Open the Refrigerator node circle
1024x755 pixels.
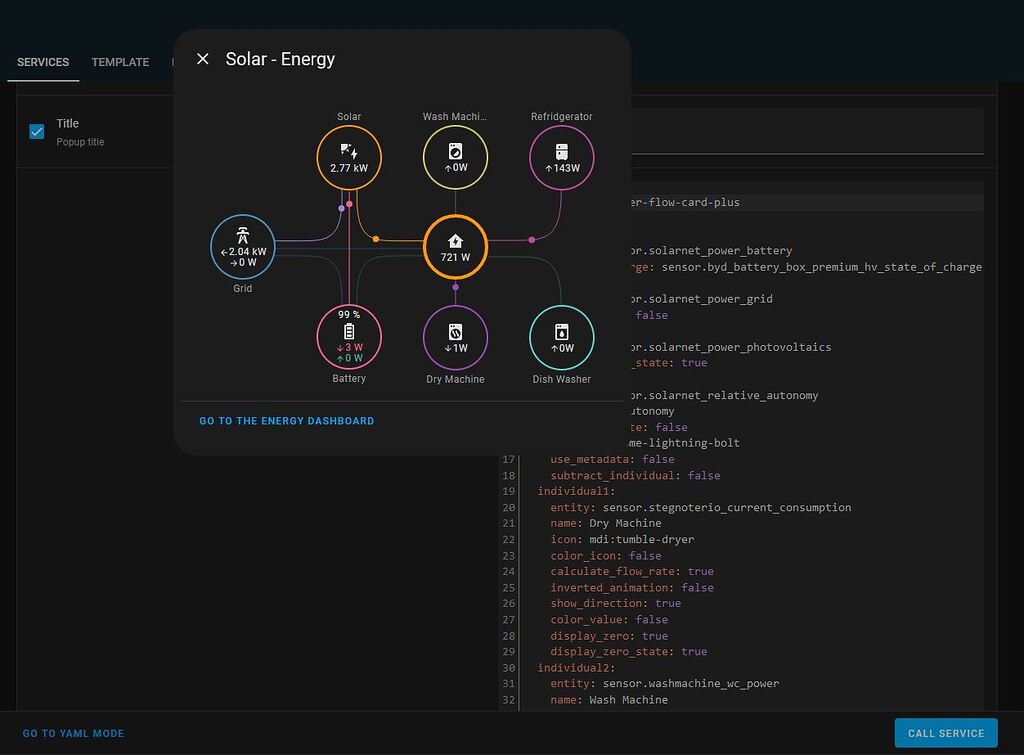(x=562, y=158)
